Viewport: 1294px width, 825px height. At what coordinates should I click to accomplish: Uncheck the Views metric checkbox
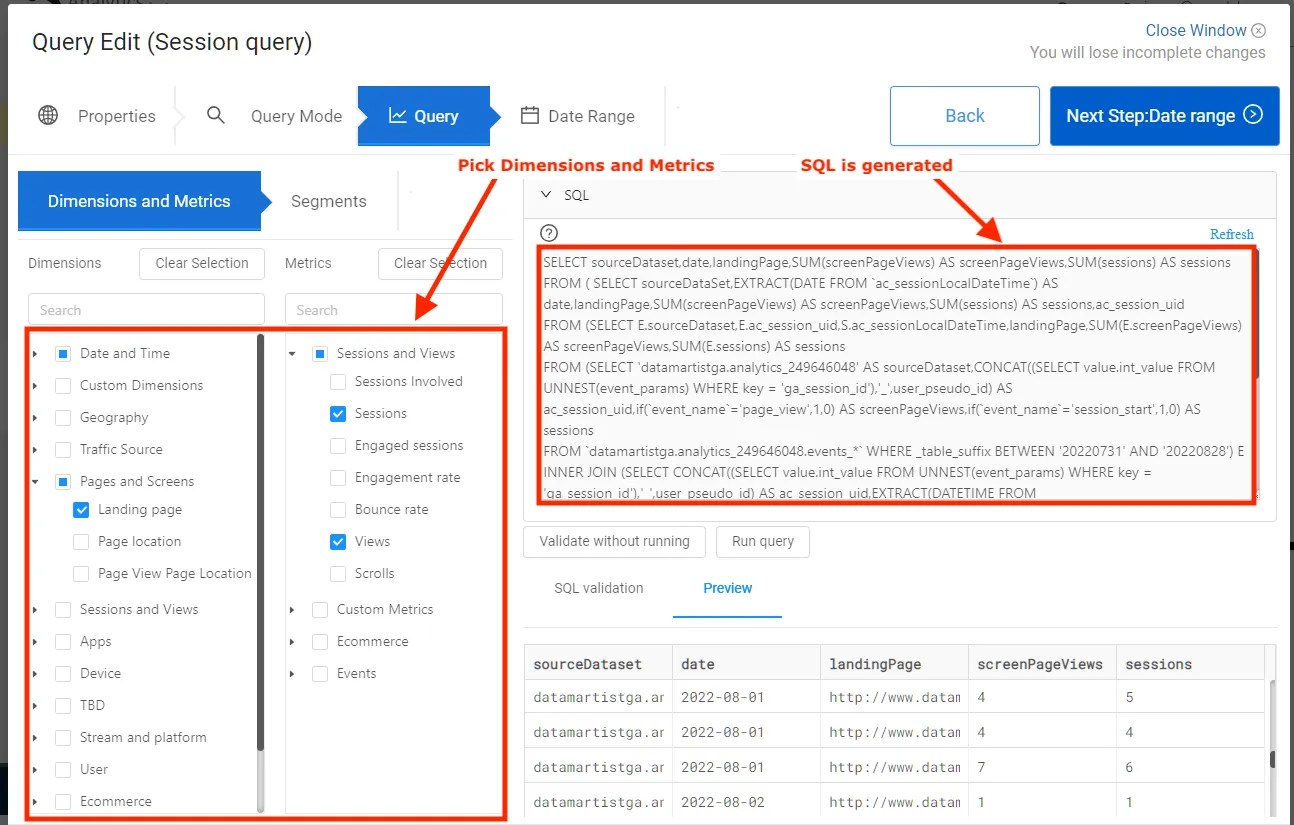point(338,541)
